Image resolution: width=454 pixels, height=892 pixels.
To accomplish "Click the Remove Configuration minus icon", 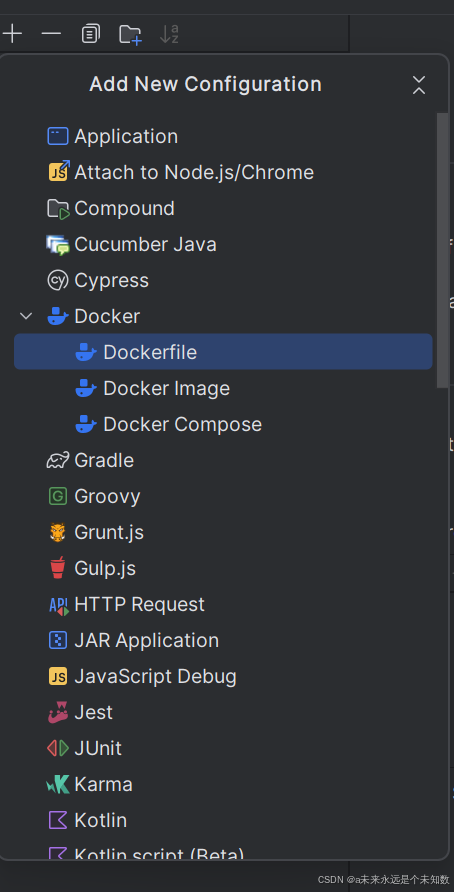I will click(51, 34).
